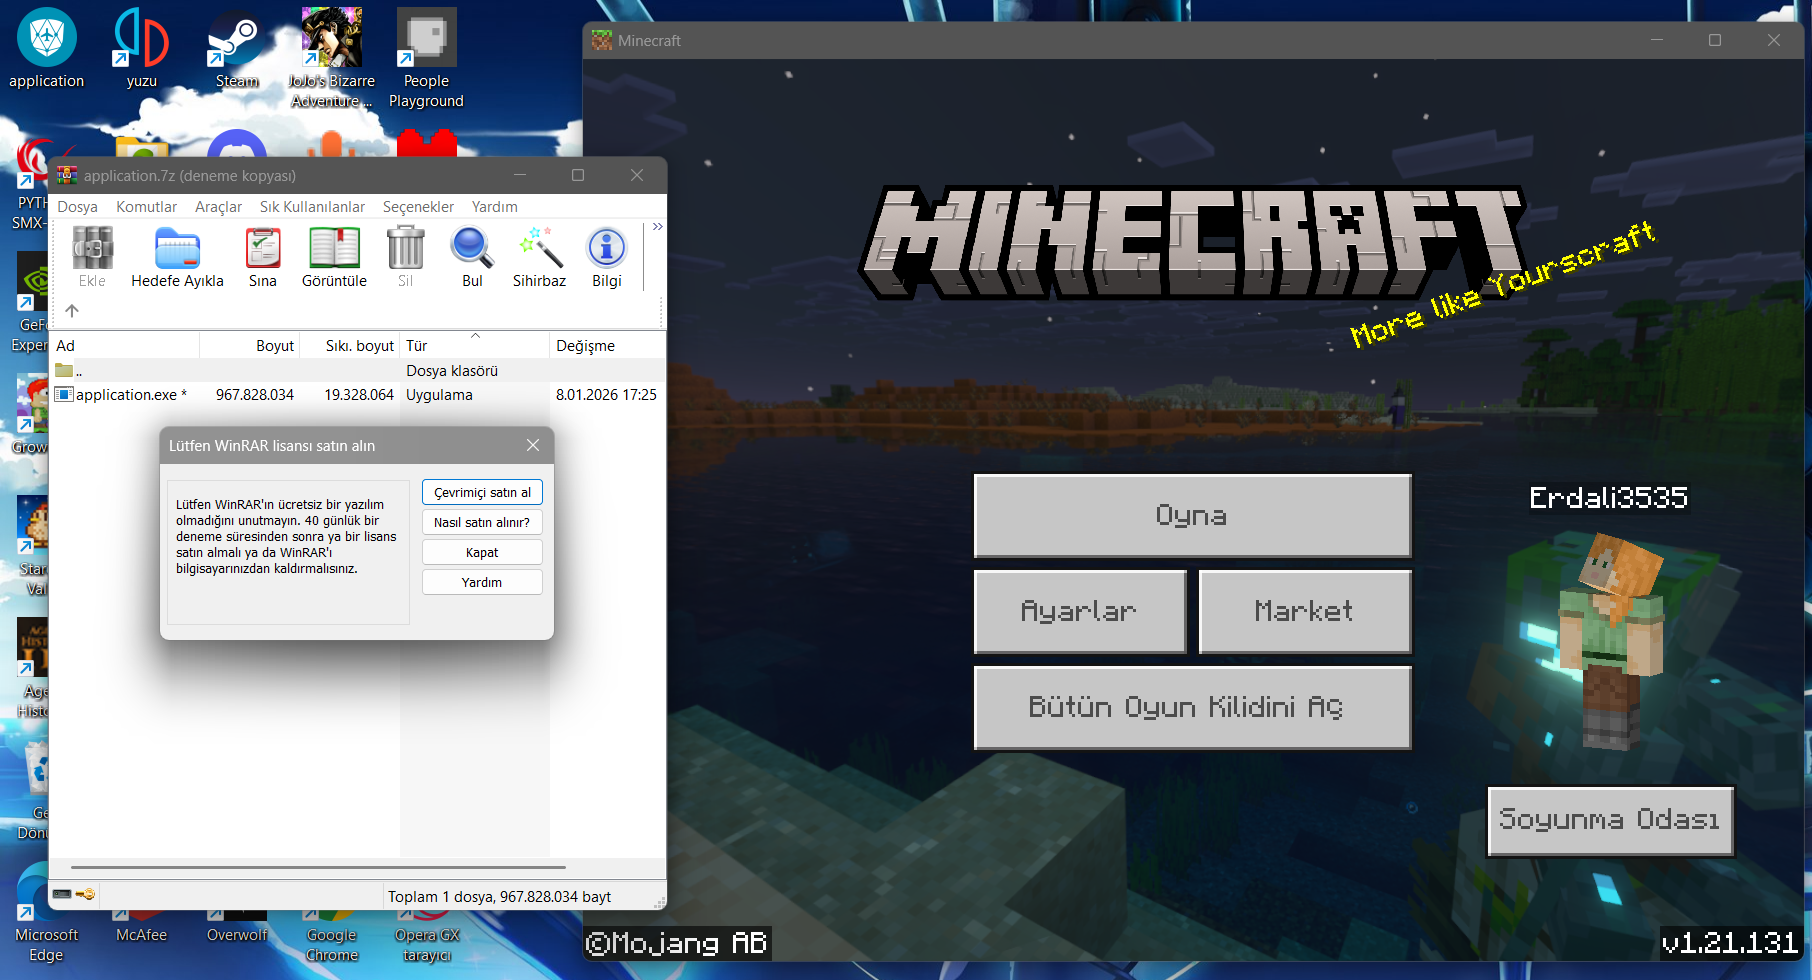Select the parent folder '..' row
Screen dimensions: 1812x980
[358, 371]
